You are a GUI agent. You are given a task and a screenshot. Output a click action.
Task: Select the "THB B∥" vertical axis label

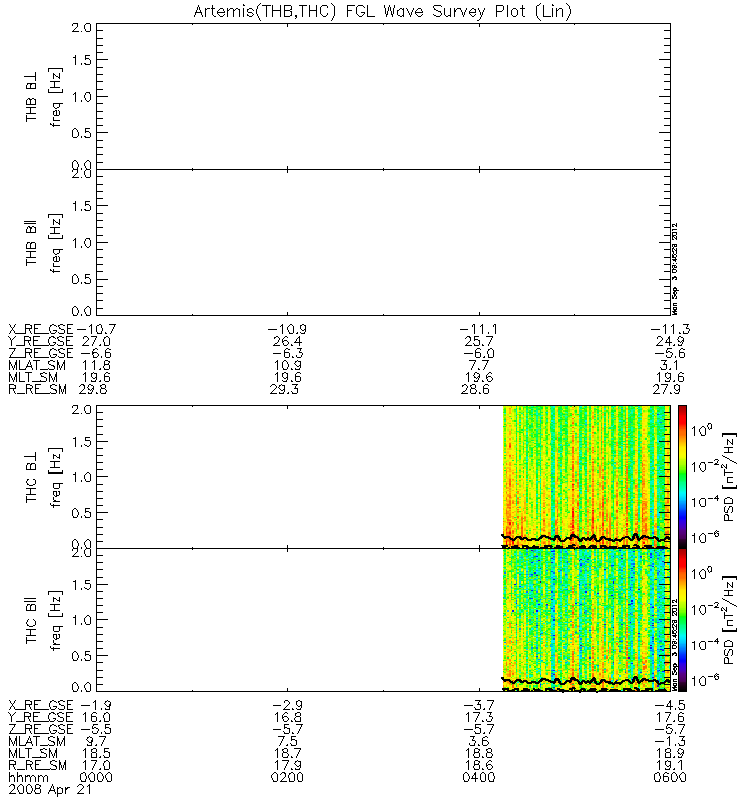[31, 243]
